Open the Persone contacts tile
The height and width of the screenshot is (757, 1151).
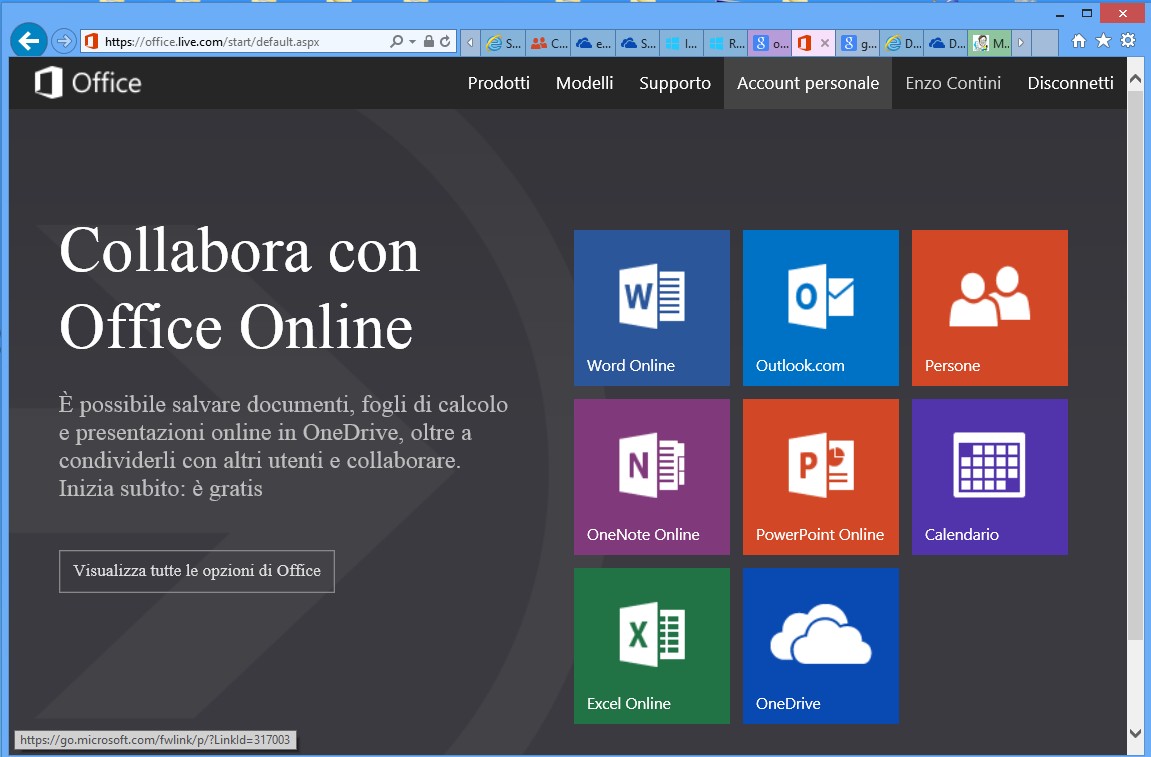989,307
